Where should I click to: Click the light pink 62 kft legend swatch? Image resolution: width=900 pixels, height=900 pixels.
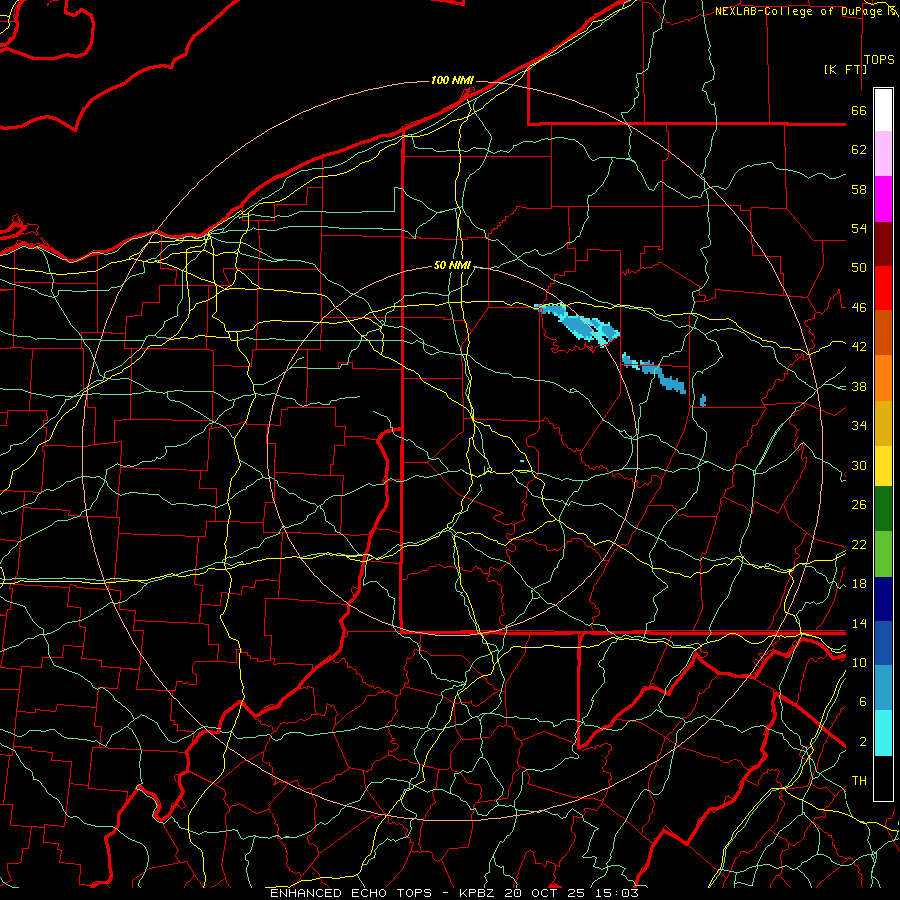(883, 153)
